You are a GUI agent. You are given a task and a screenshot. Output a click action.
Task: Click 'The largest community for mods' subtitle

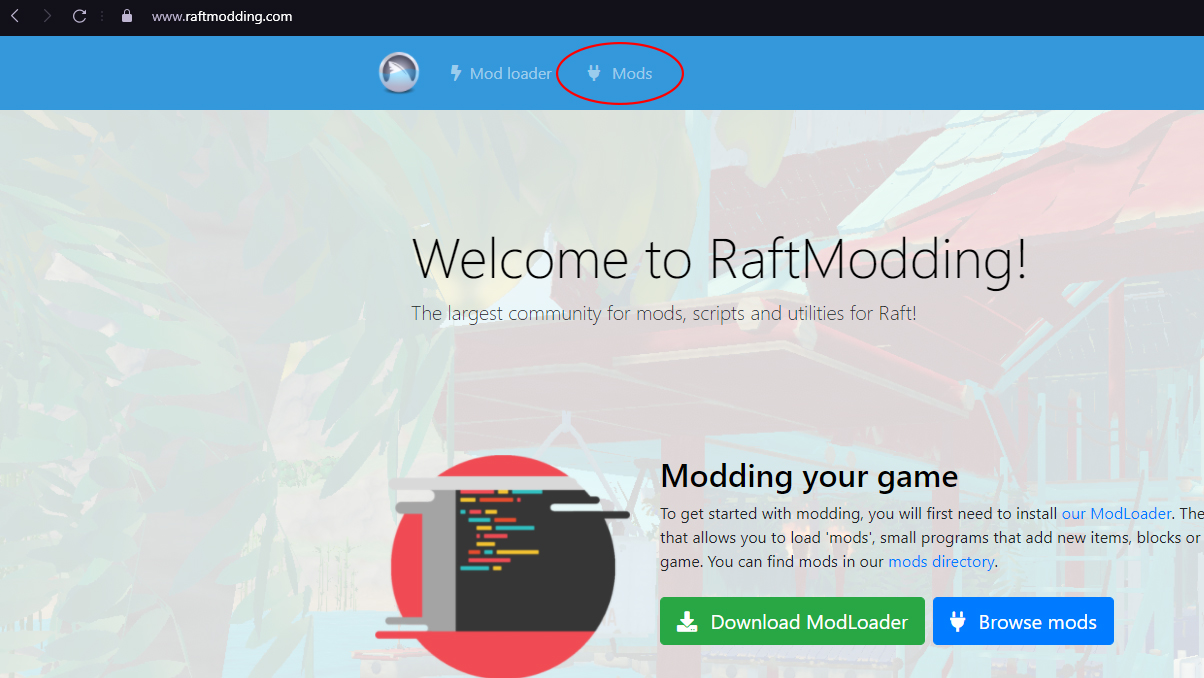pyautogui.click(x=664, y=313)
